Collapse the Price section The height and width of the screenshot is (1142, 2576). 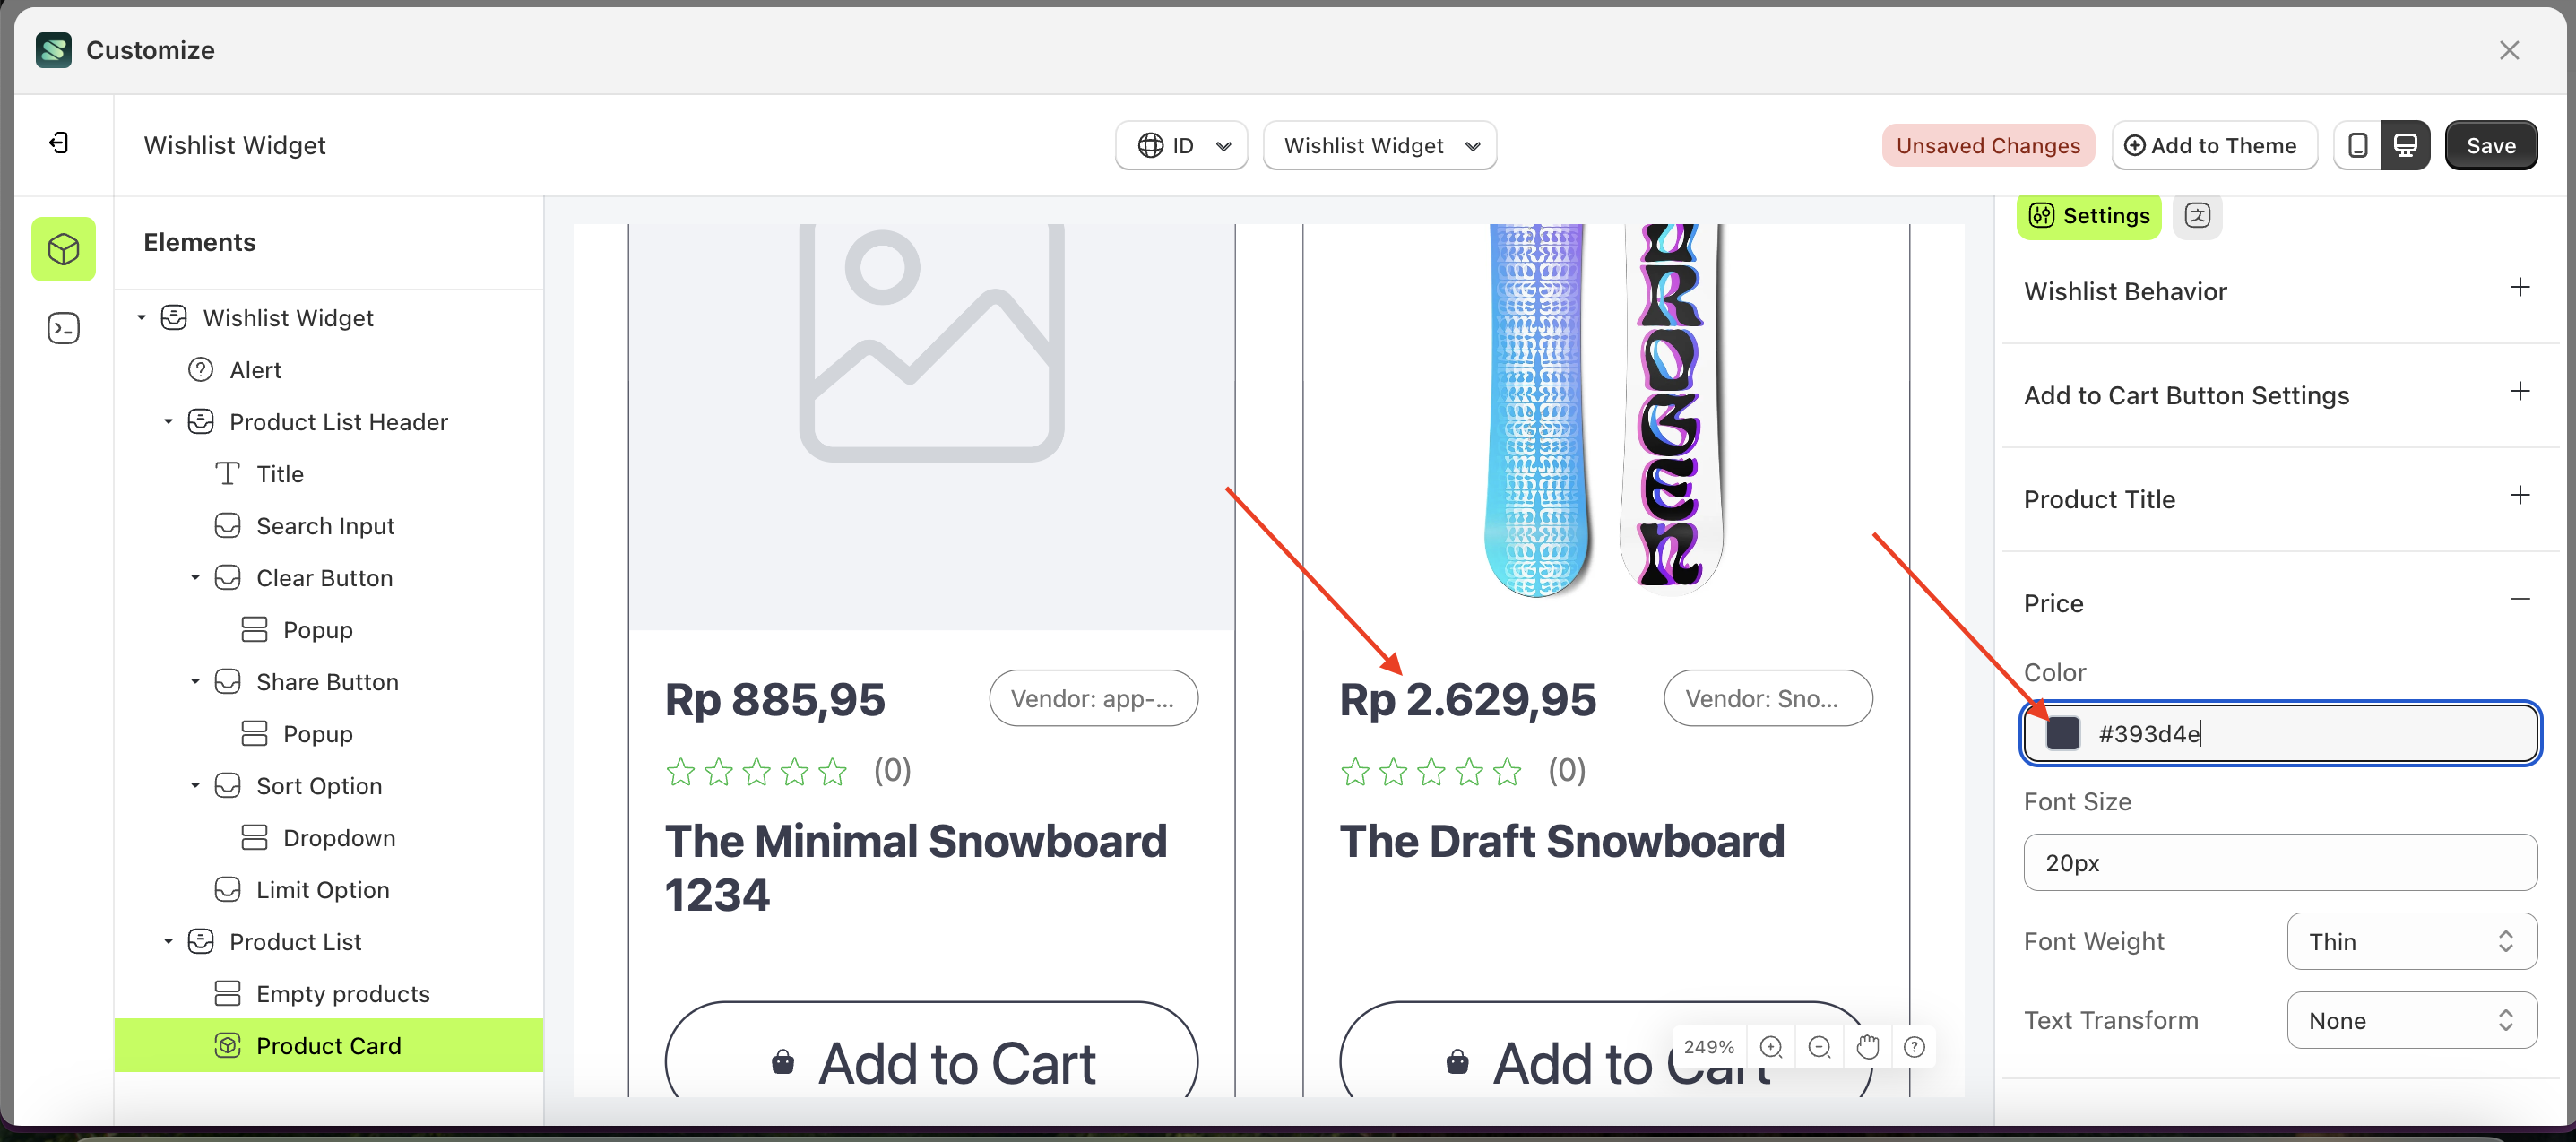[2519, 600]
